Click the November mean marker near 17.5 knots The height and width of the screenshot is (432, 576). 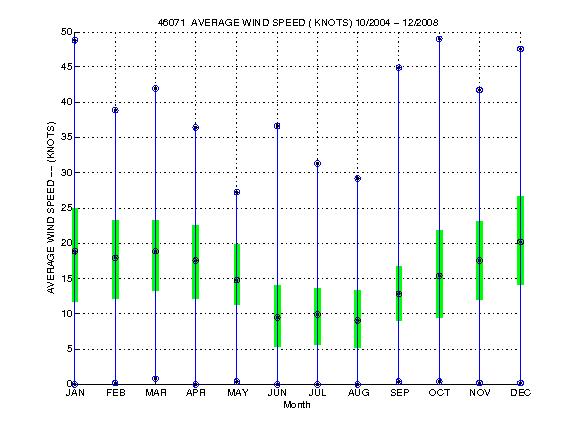(479, 260)
